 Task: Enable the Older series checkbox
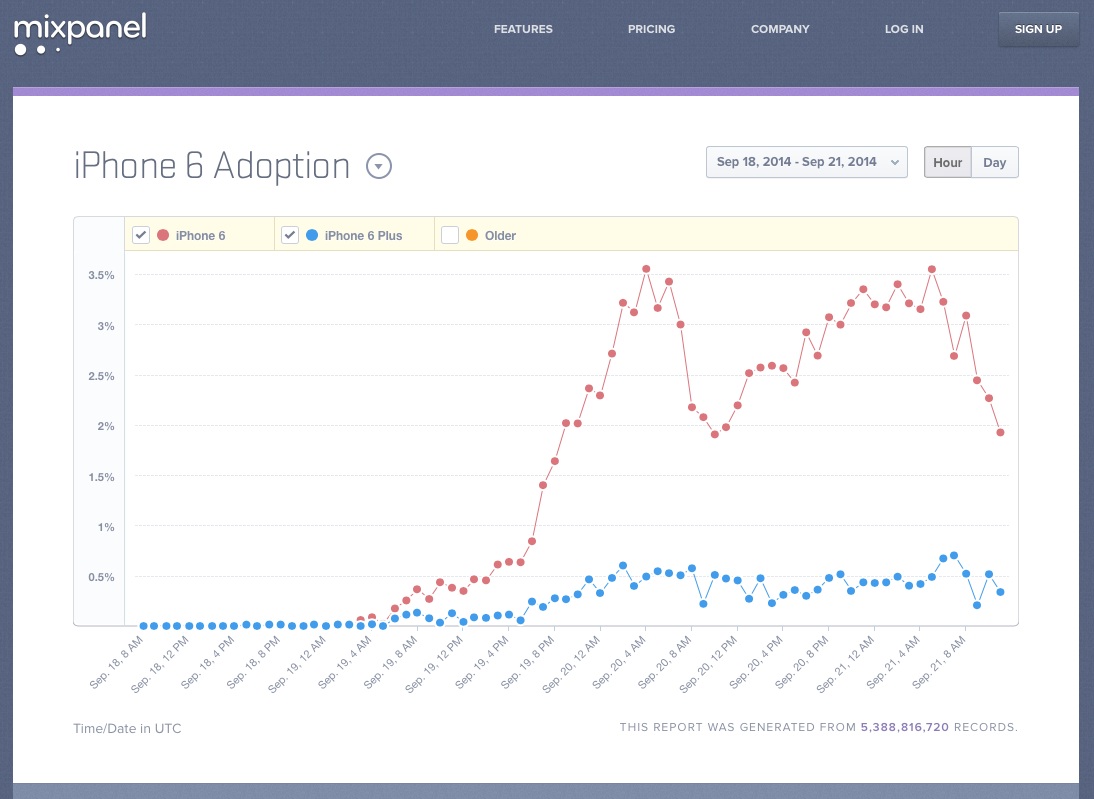(450, 235)
